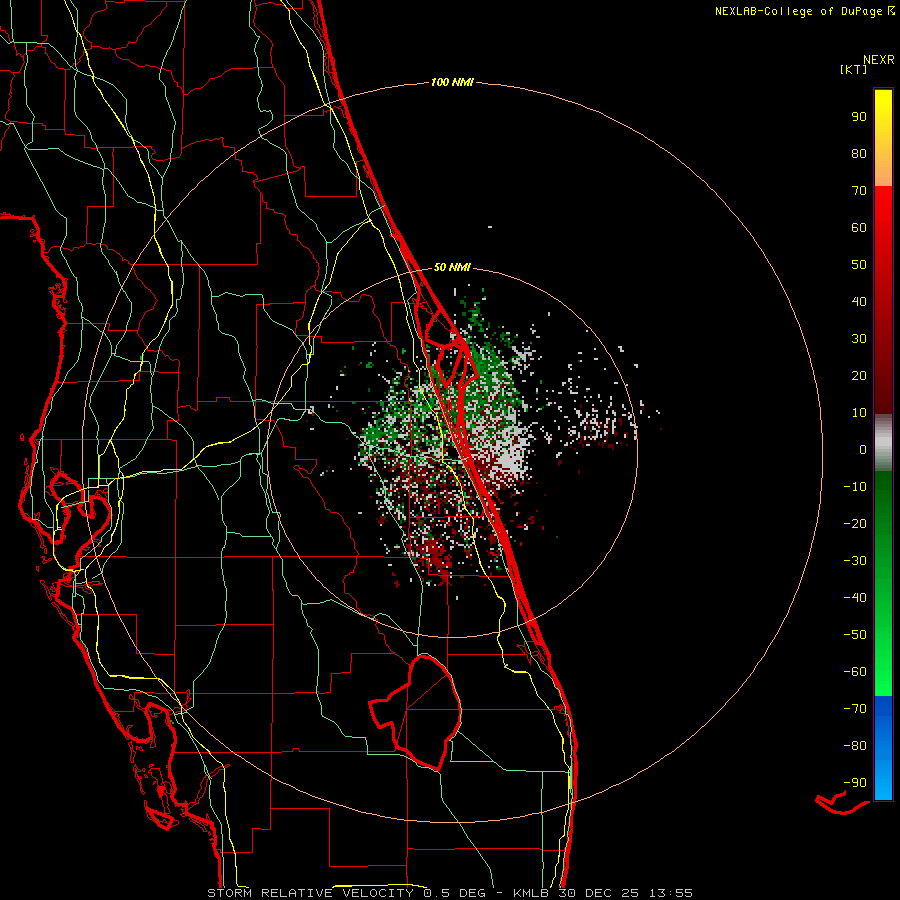Click the positive 60 scale value
Viewport: 900px width, 900px height.
tap(859, 227)
